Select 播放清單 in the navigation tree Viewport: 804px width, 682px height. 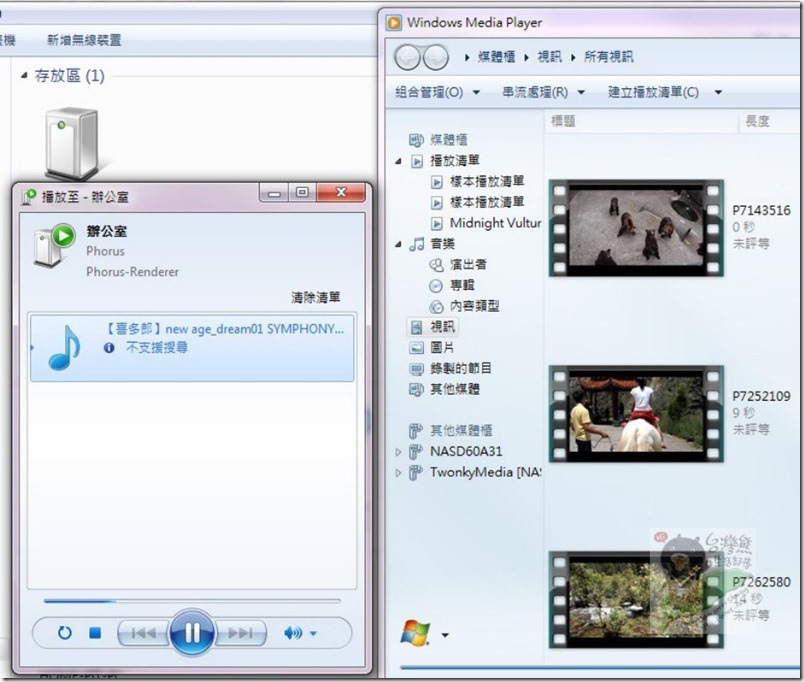[455, 161]
